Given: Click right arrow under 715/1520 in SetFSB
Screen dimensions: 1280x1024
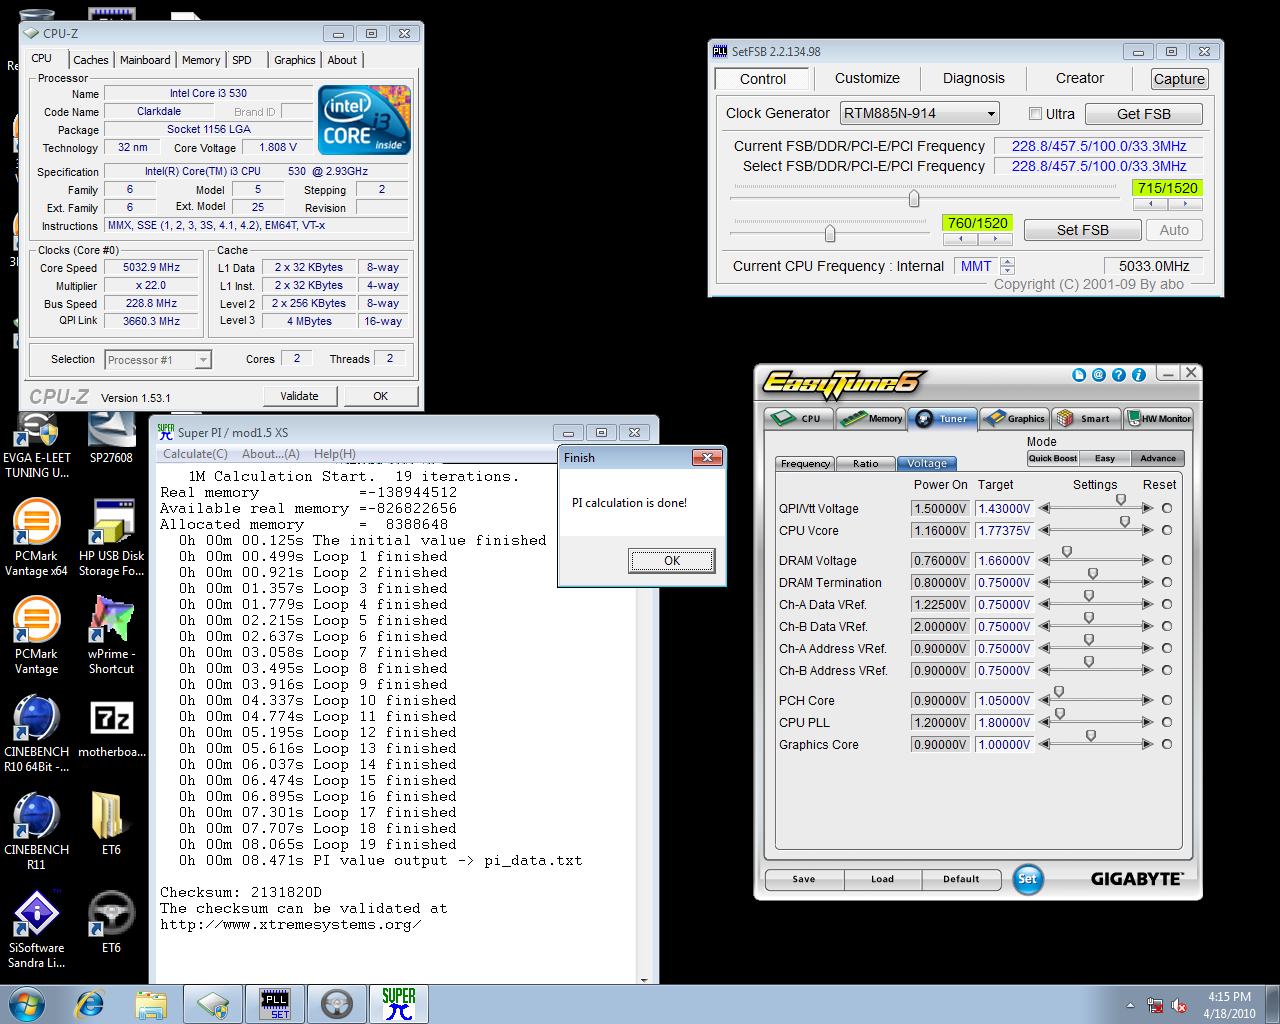Looking at the screenshot, I should (1185, 204).
